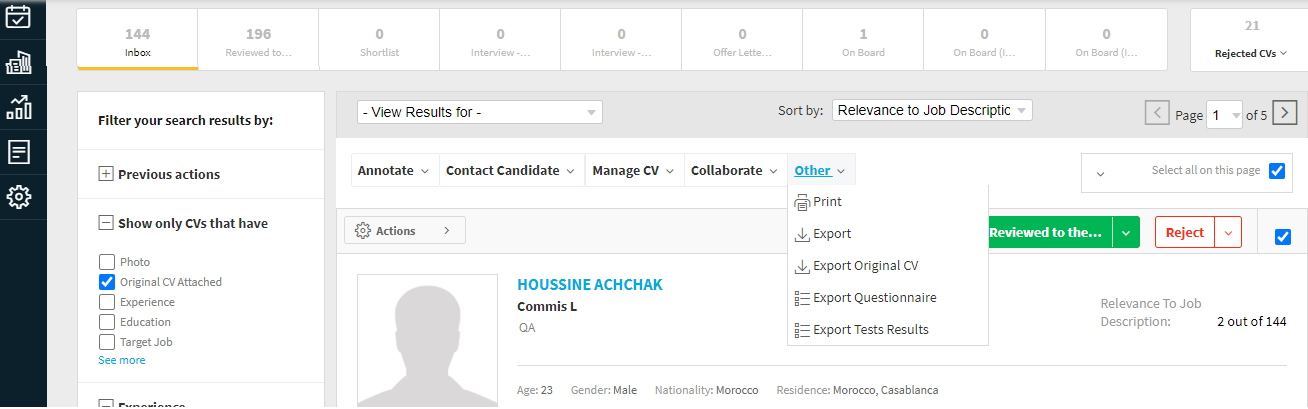Uncheck Original CV Attached filter
The width and height of the screenshot is (1308, 409).
pyautogui.click(x=107, y=282)
